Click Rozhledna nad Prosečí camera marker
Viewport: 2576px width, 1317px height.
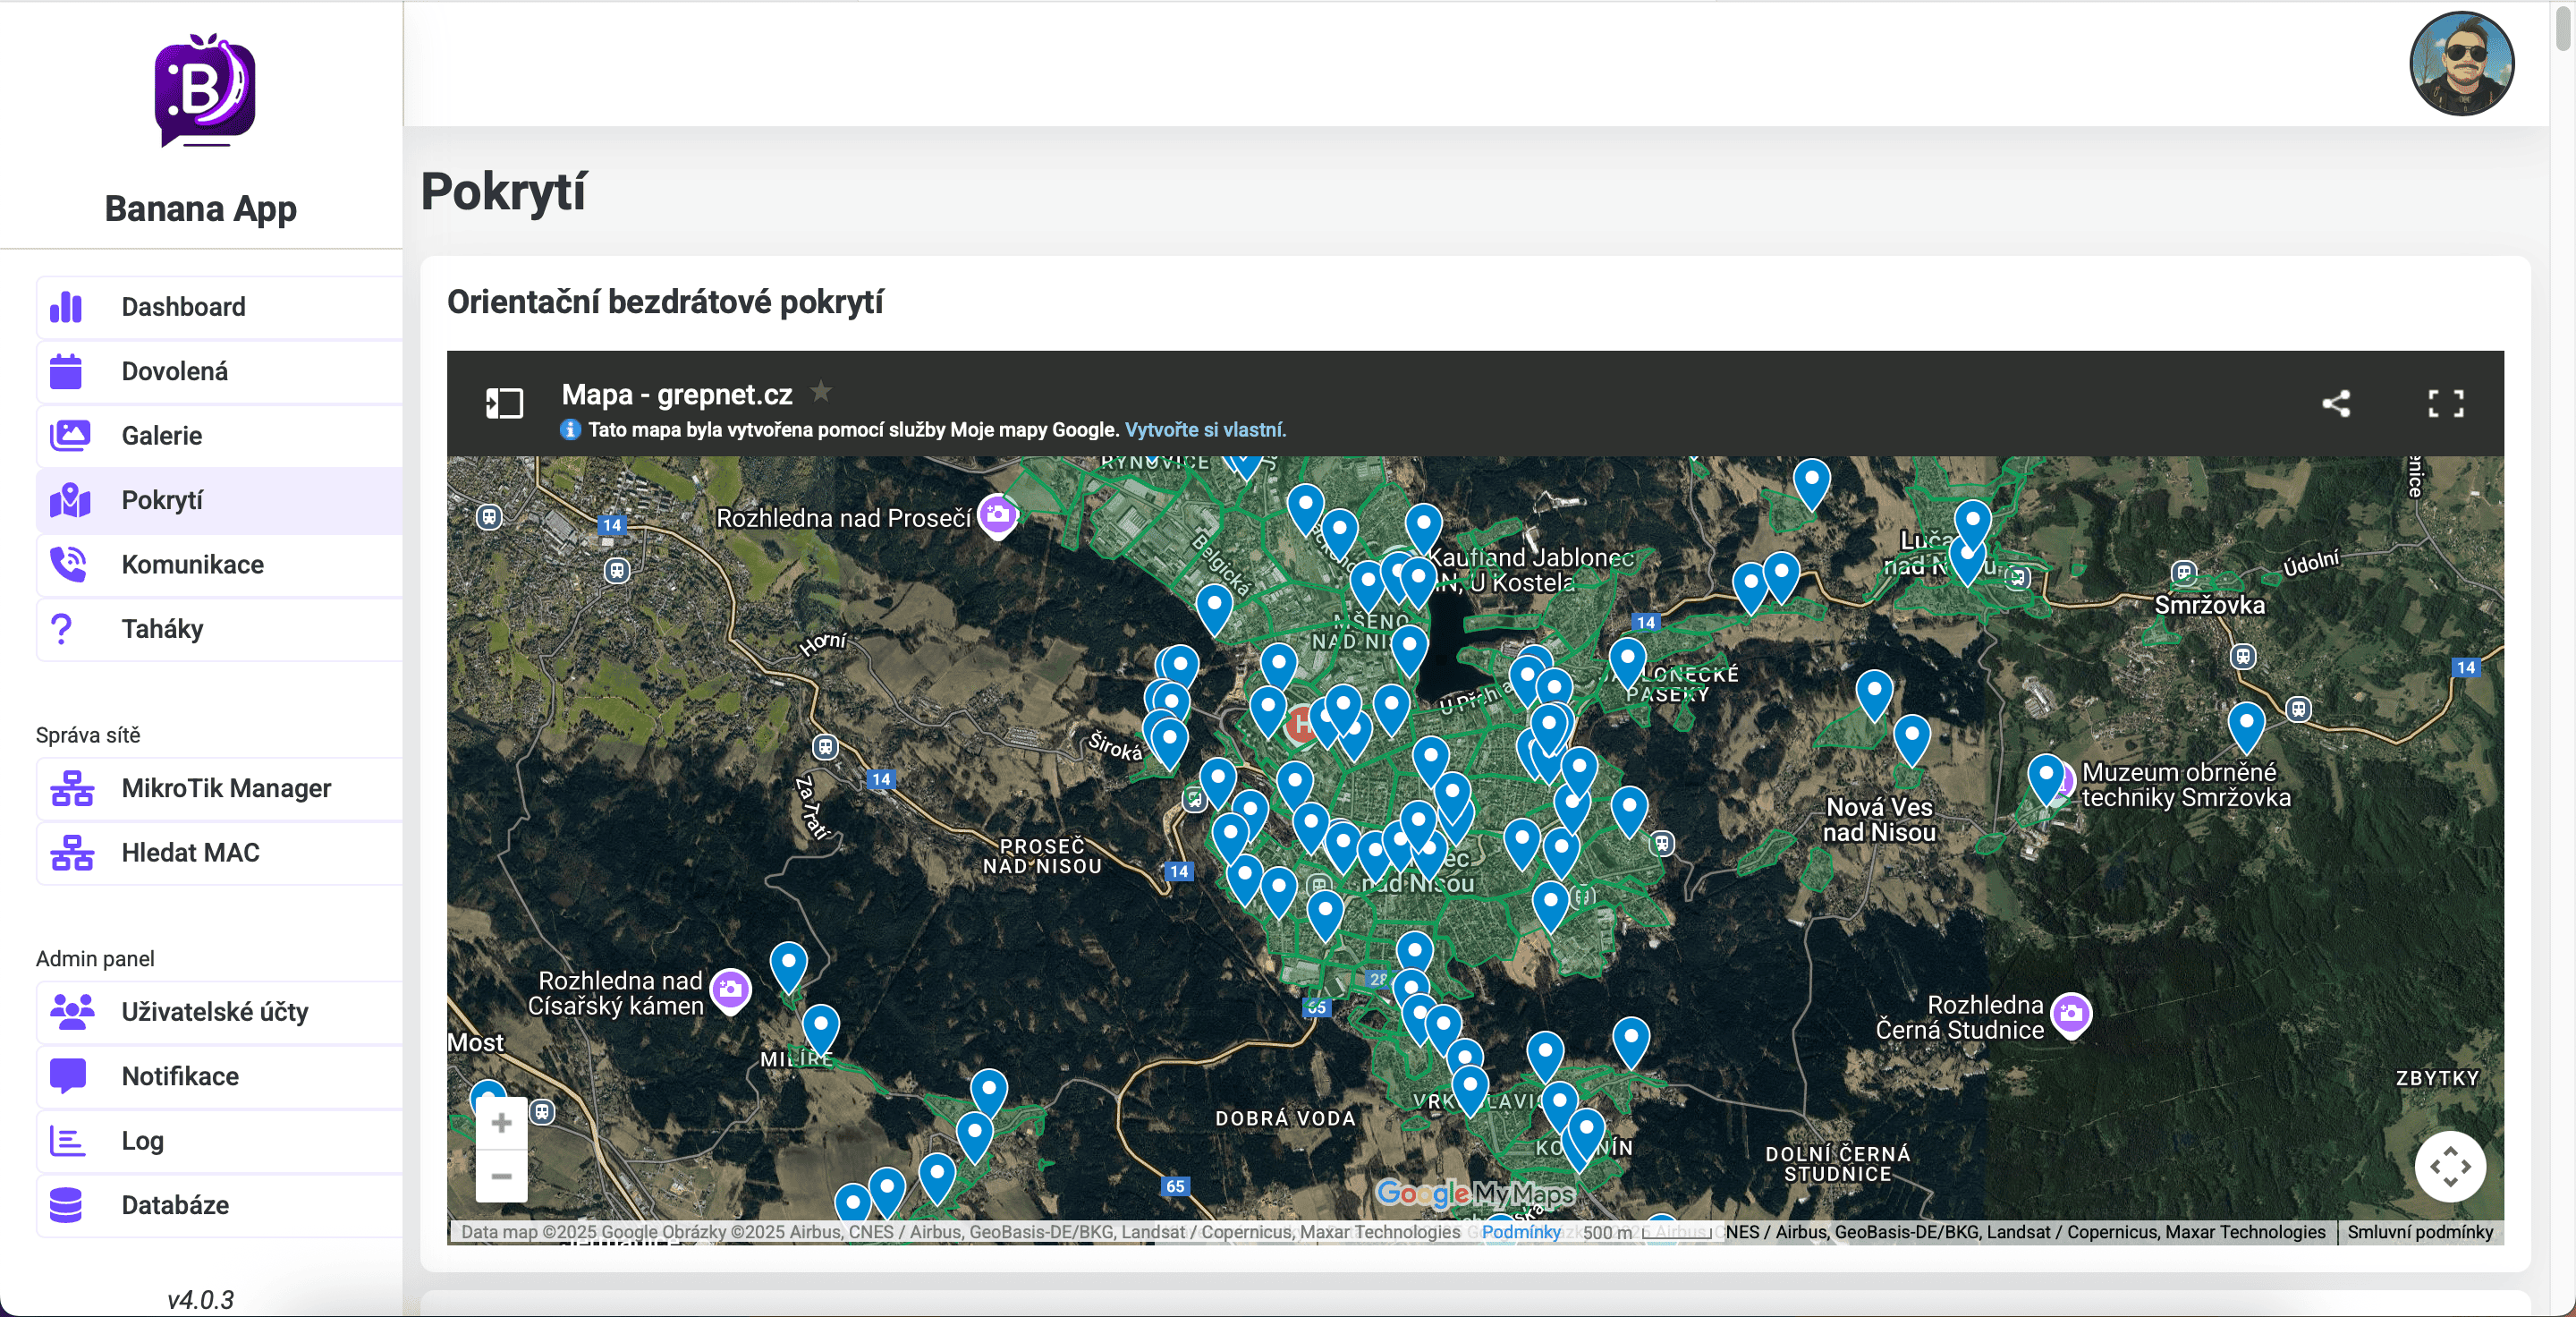(x=997, y=515)
